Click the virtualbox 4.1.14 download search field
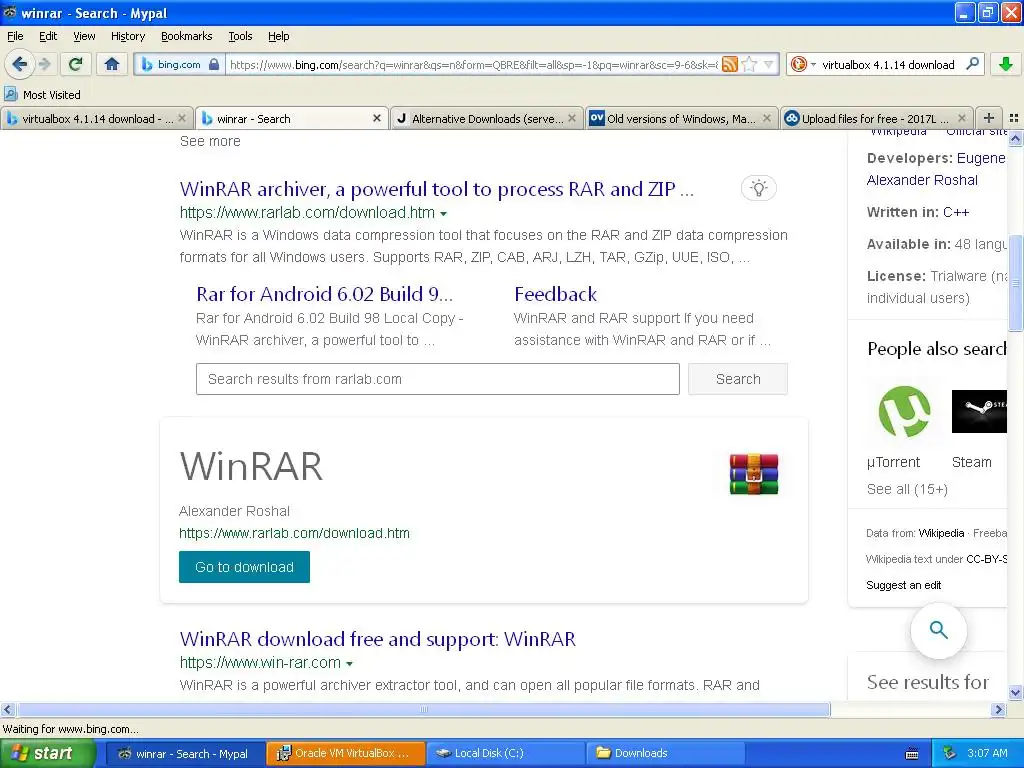1024x768 pixels. (x=888, y=64)
